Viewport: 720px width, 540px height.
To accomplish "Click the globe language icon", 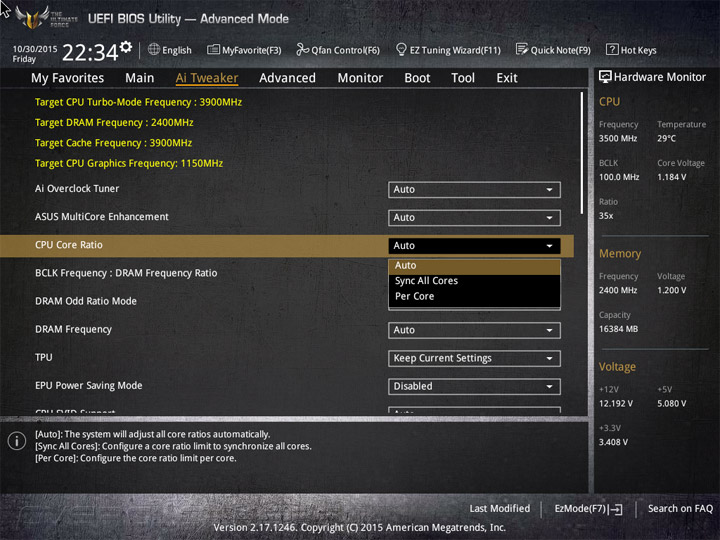I will coord(154,49).
